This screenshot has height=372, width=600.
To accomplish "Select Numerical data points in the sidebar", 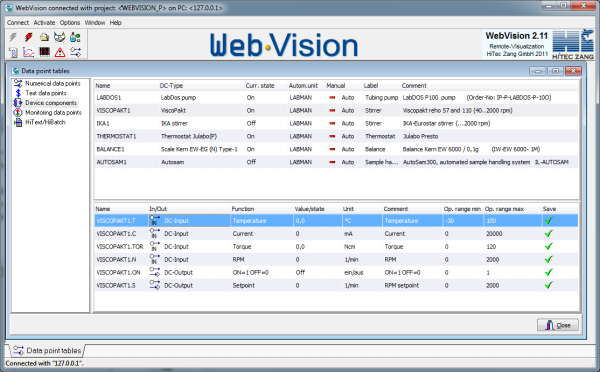I will point(52,83).
